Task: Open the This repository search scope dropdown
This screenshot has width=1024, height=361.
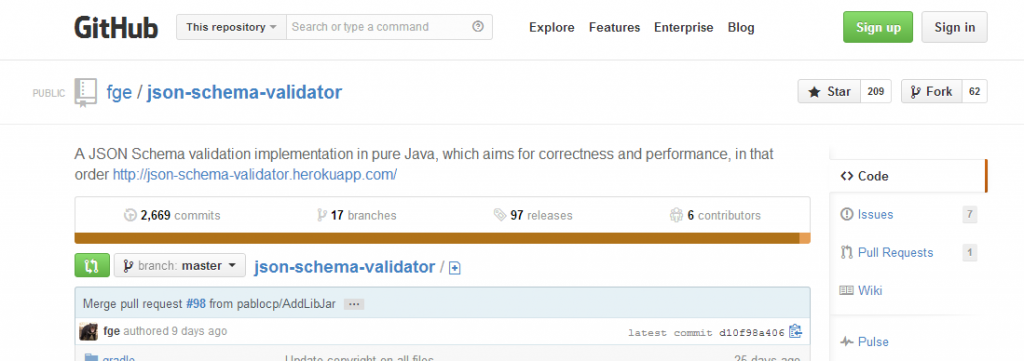Action: (231, 27)
